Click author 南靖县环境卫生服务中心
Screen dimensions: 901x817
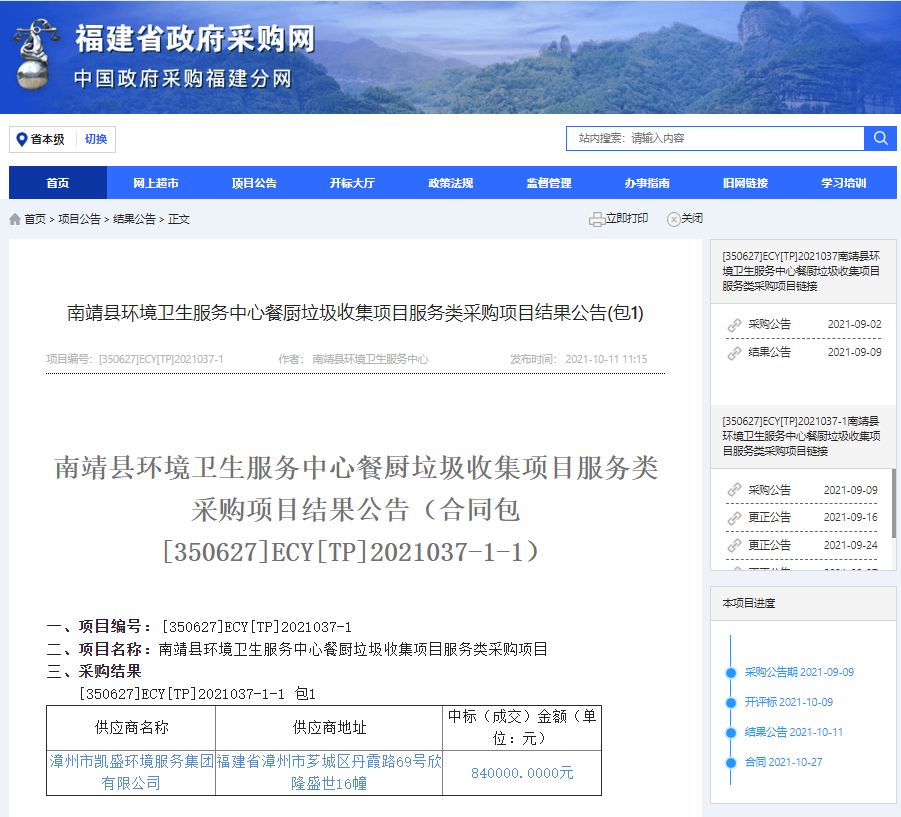tap(371, 359)
